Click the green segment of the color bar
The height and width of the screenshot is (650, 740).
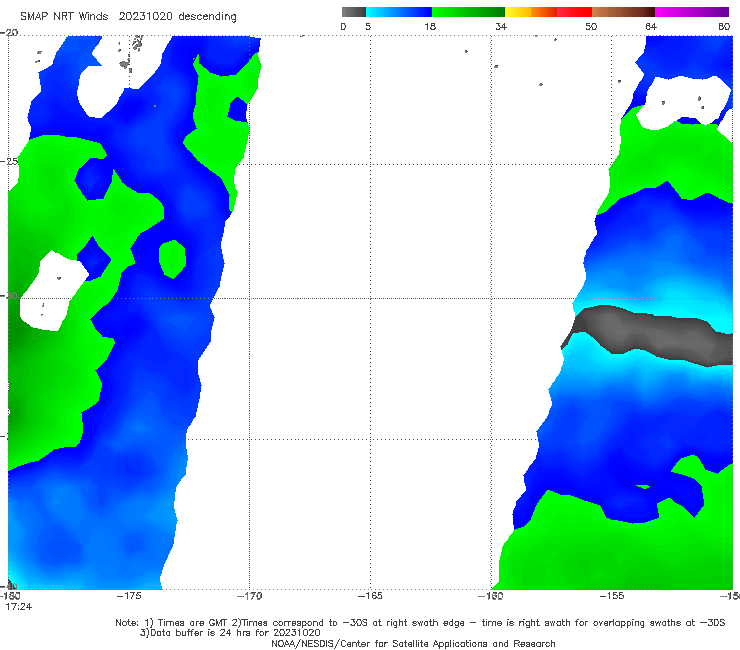coord(468,12)
